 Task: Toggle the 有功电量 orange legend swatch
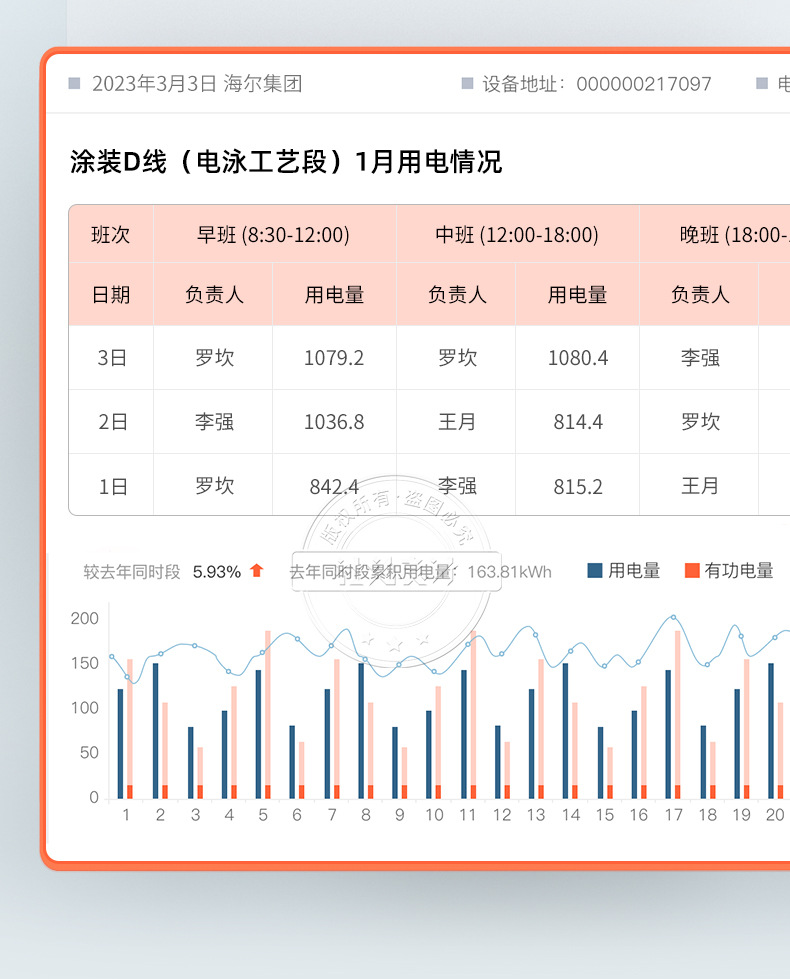[692, 570]
